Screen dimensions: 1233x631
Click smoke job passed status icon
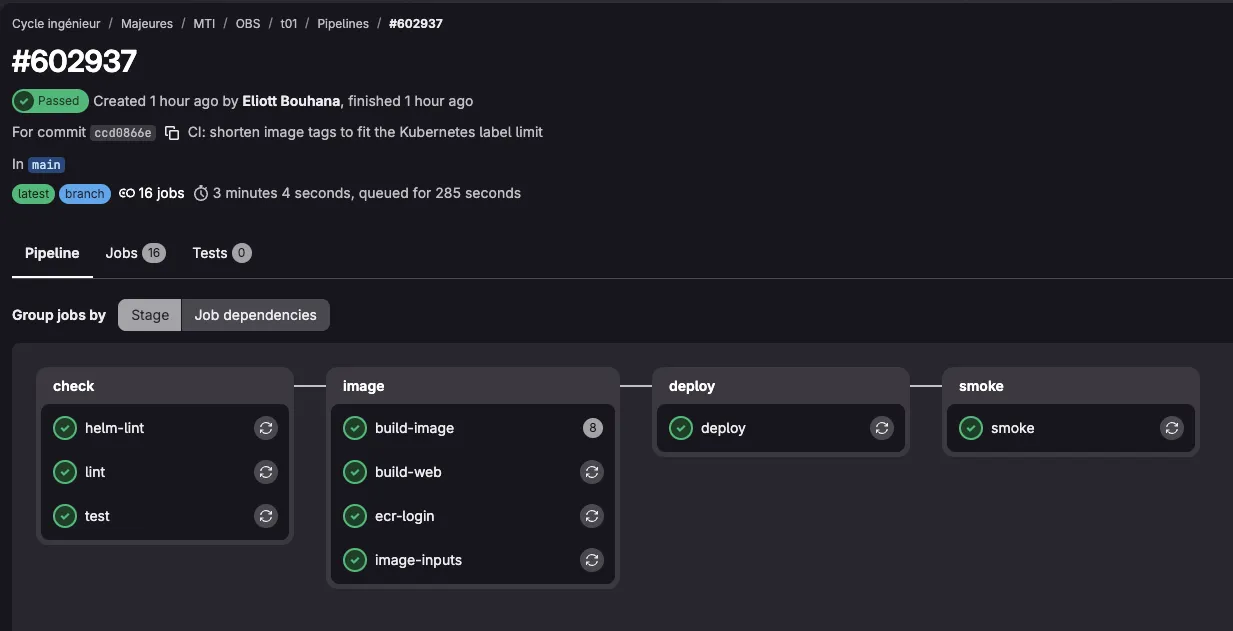[x=971, y=428]
